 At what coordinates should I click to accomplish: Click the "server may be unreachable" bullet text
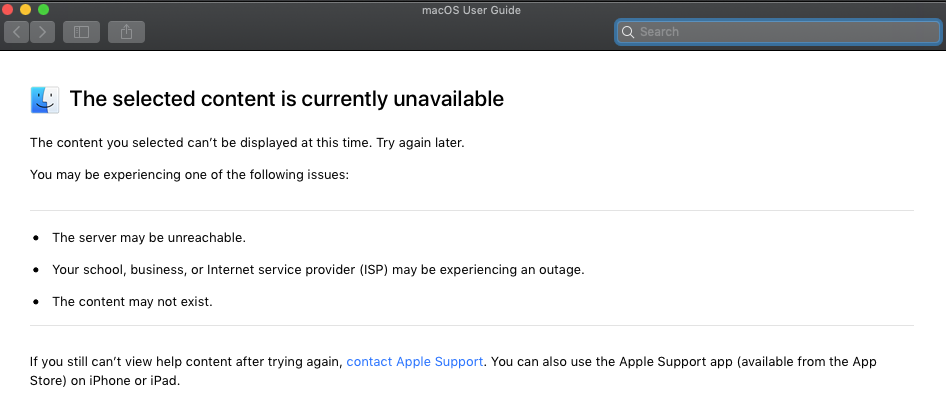pos(149,238)
